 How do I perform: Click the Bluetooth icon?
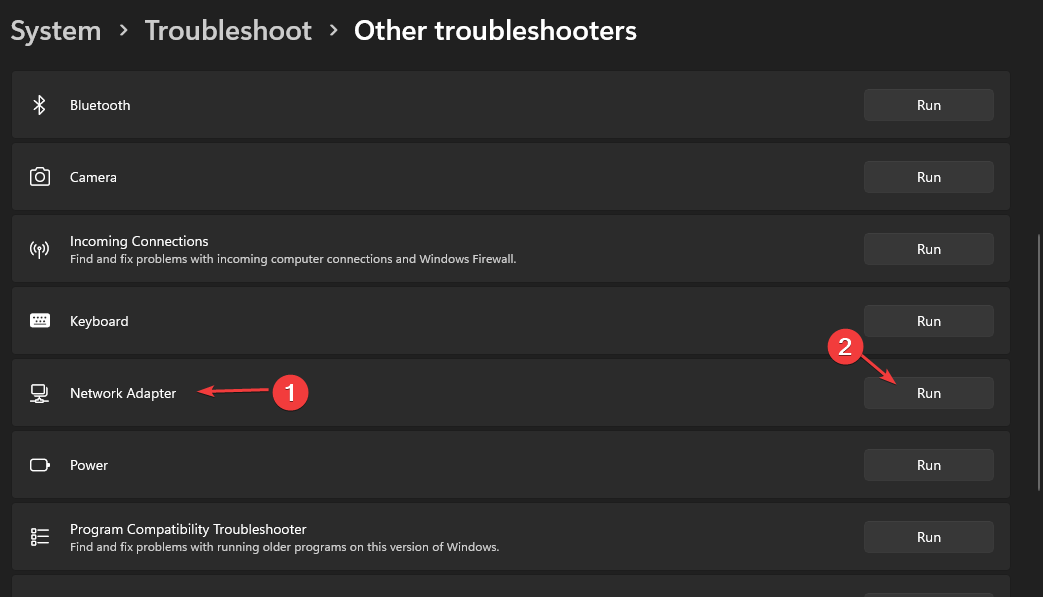point(40,105)
